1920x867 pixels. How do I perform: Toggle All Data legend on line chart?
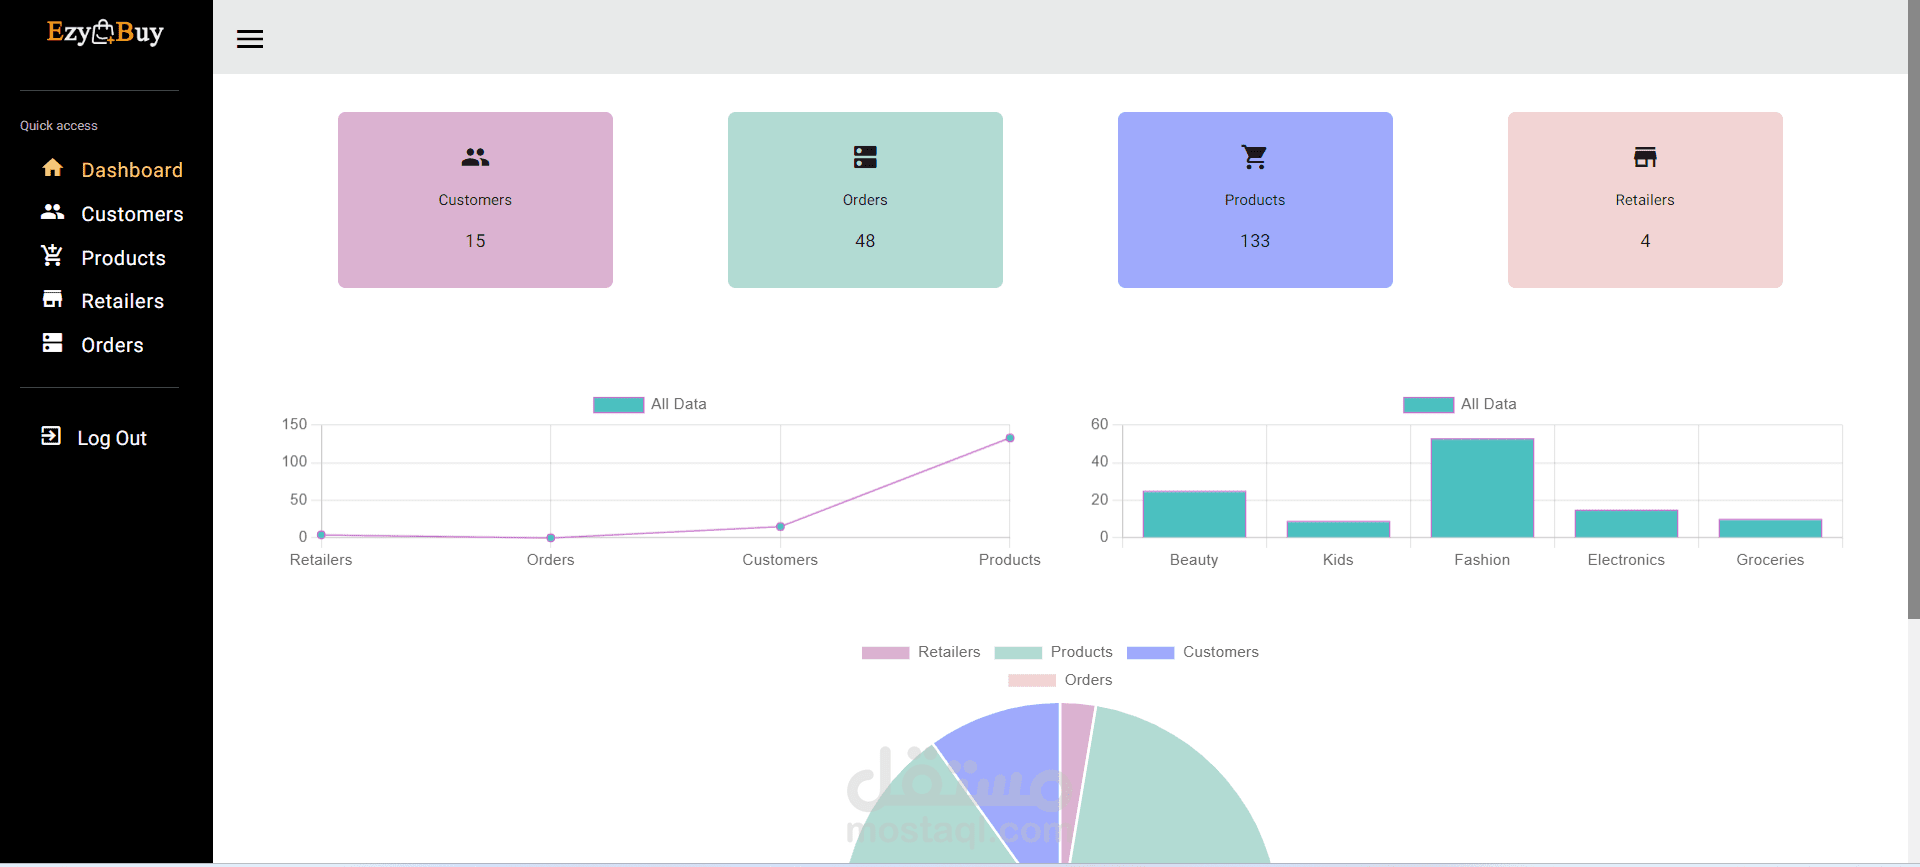(x=650, y=404)
